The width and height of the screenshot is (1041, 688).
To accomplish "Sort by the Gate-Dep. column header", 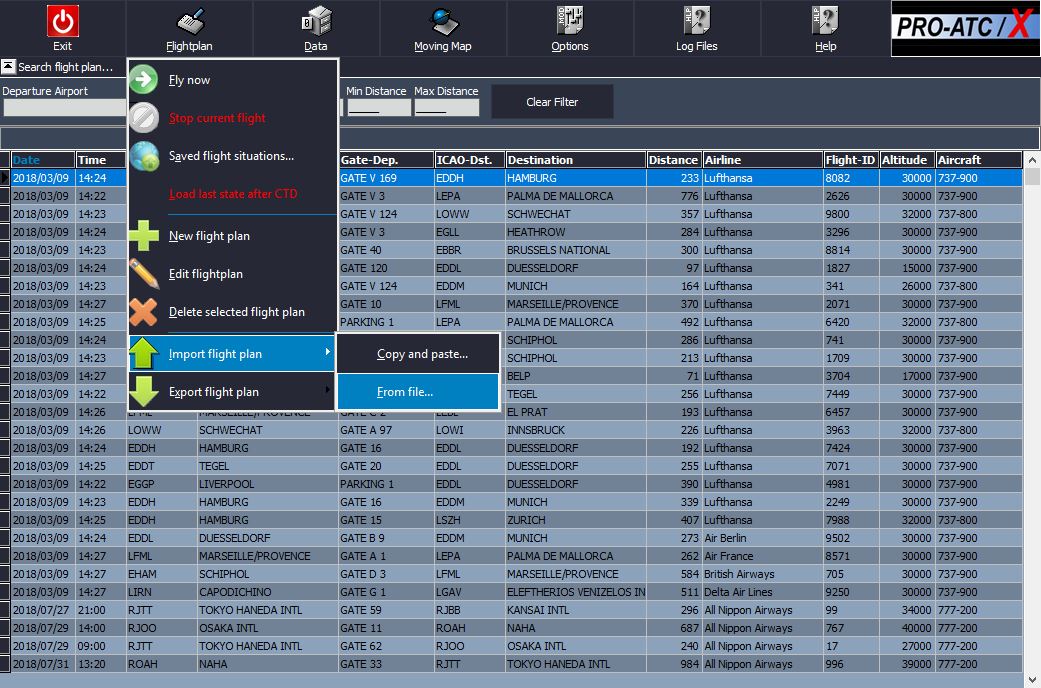I will 386,160.
